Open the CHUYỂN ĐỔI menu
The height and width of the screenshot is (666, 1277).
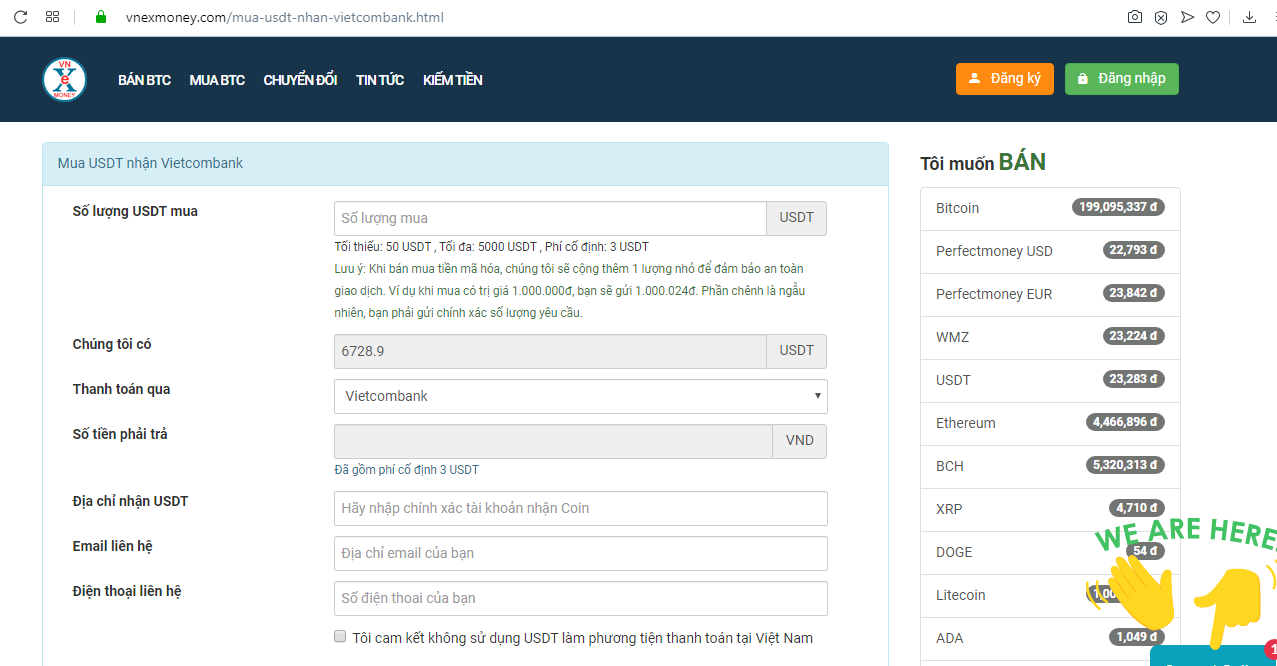point(300,80)
